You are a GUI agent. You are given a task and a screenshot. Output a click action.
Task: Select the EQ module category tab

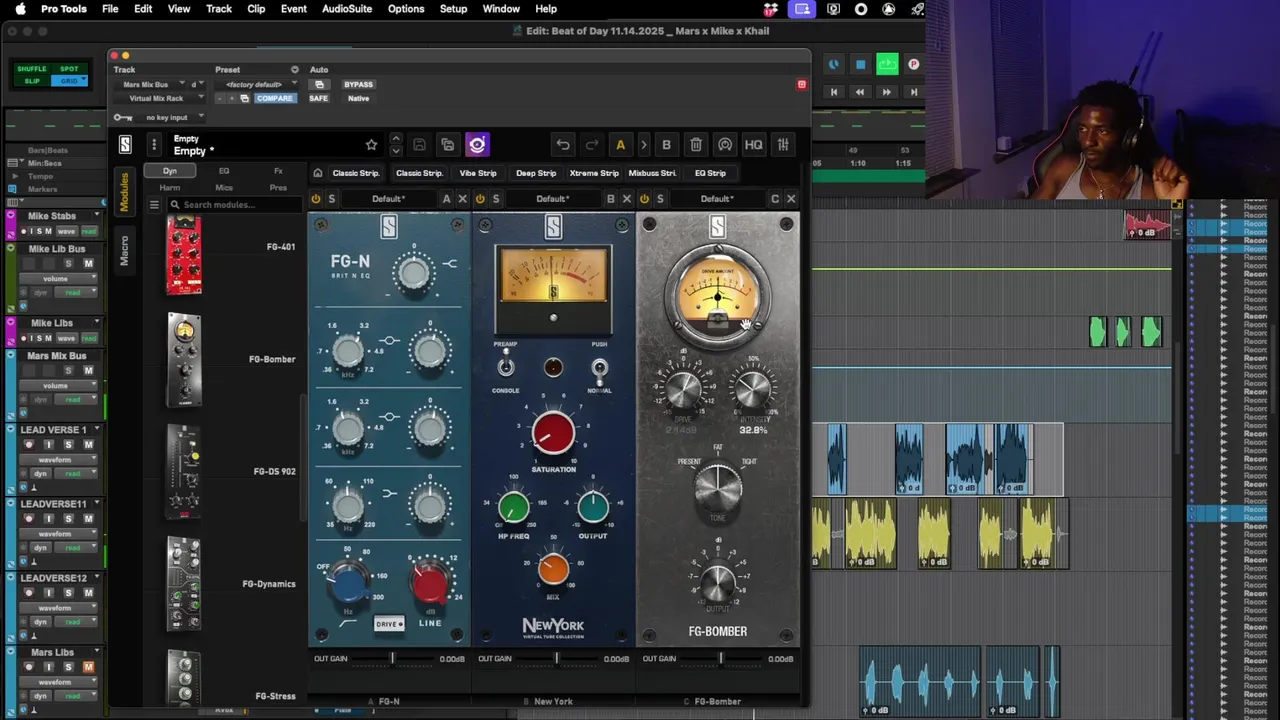pos(224,171)
